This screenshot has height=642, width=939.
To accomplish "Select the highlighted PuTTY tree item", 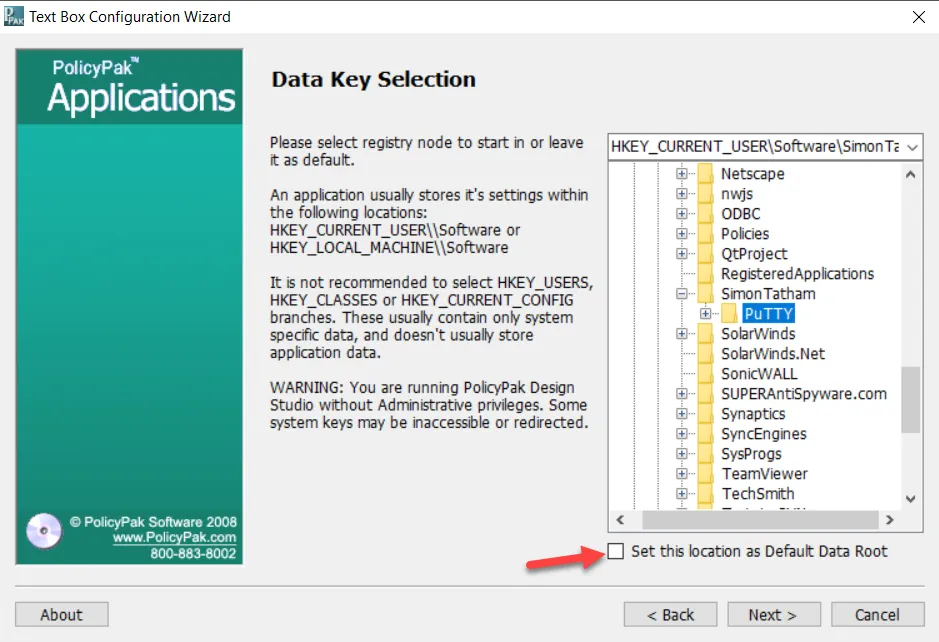I will [x=768, y=314].
